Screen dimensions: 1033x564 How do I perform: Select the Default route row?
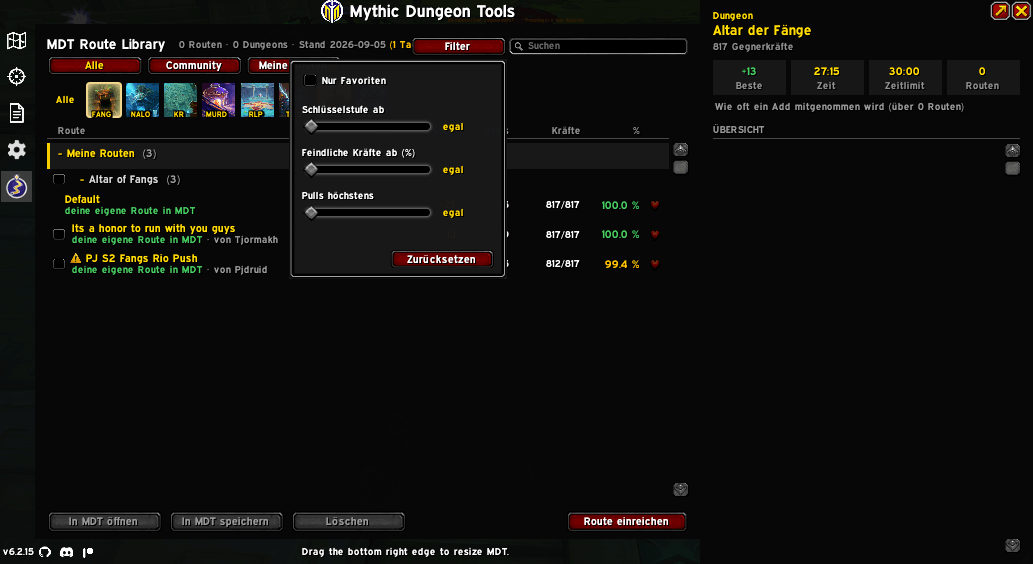(358, 205)
